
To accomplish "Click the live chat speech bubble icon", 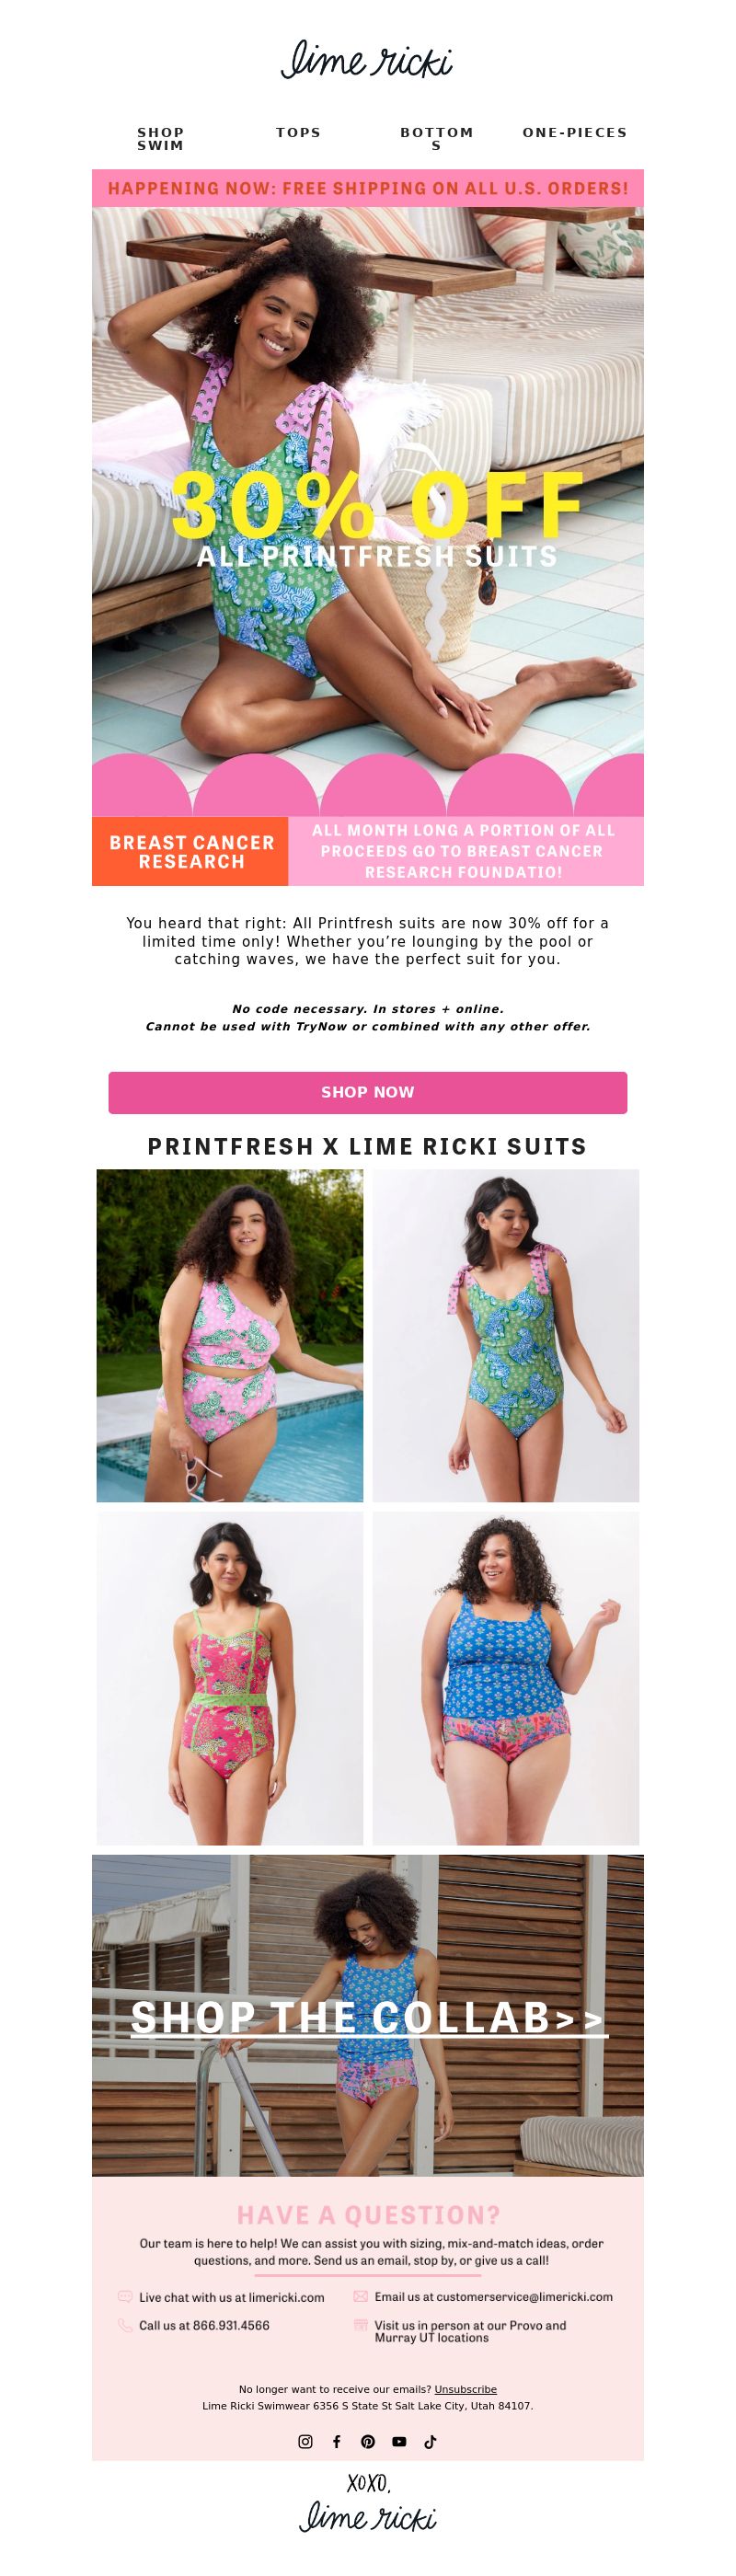I will tap(125, 2296).
